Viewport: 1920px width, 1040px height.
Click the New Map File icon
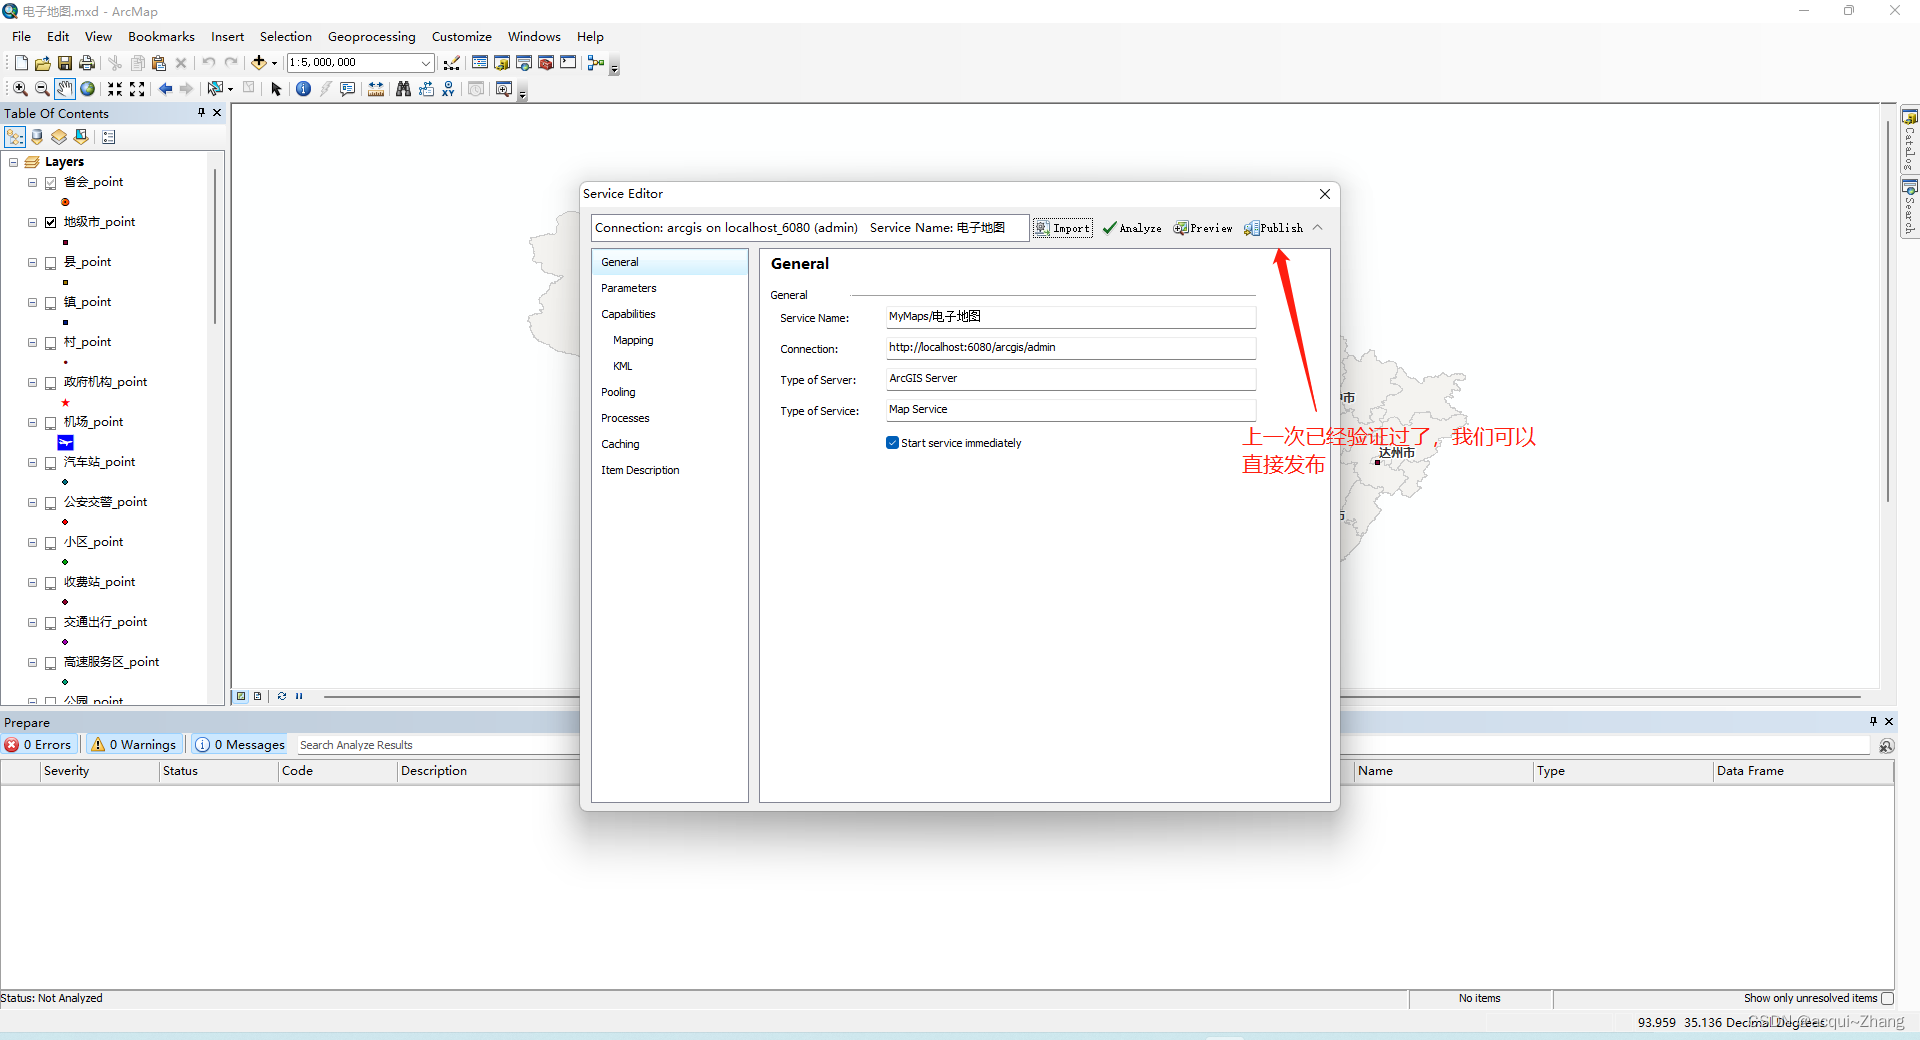[x=21, y=63]
